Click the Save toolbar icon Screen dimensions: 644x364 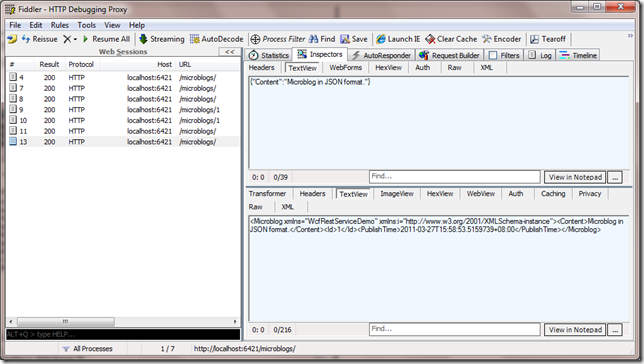[345, 39]
